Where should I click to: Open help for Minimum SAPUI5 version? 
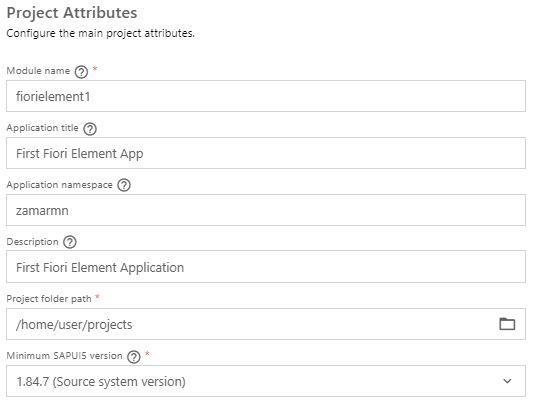click(x=134, y=357)
